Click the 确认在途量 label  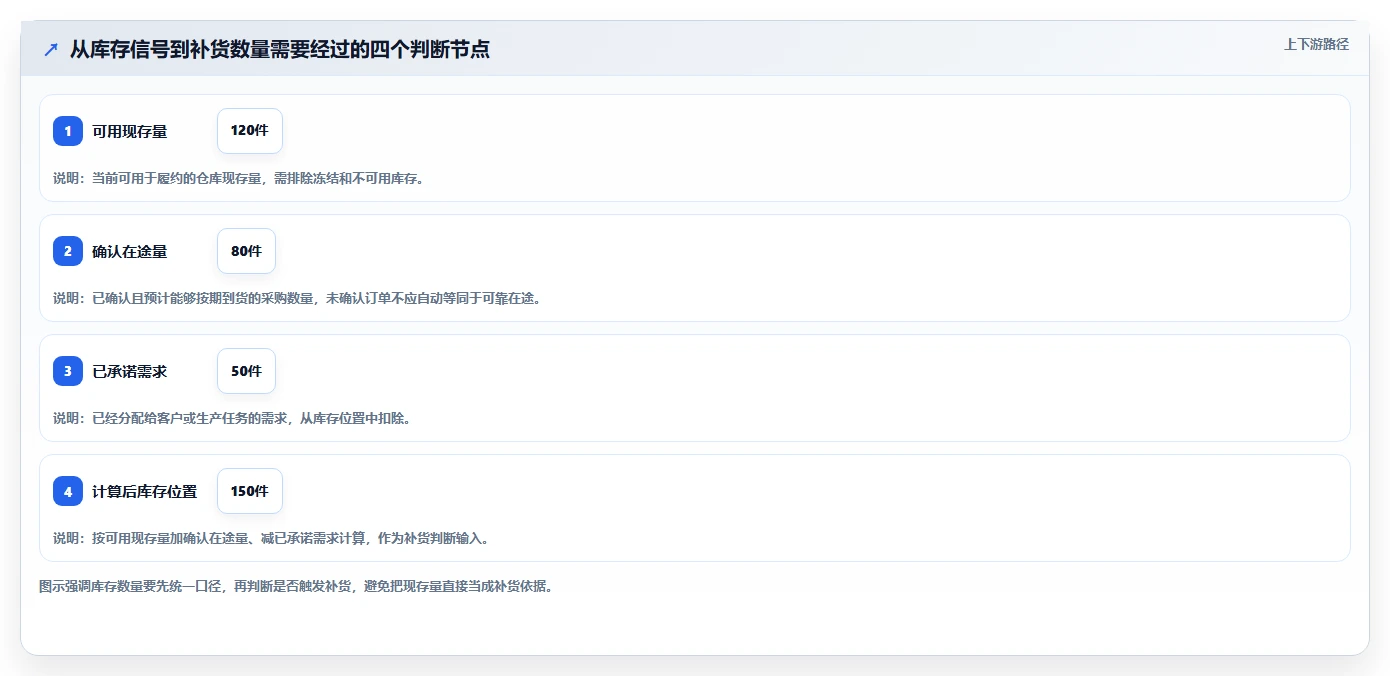129,251
